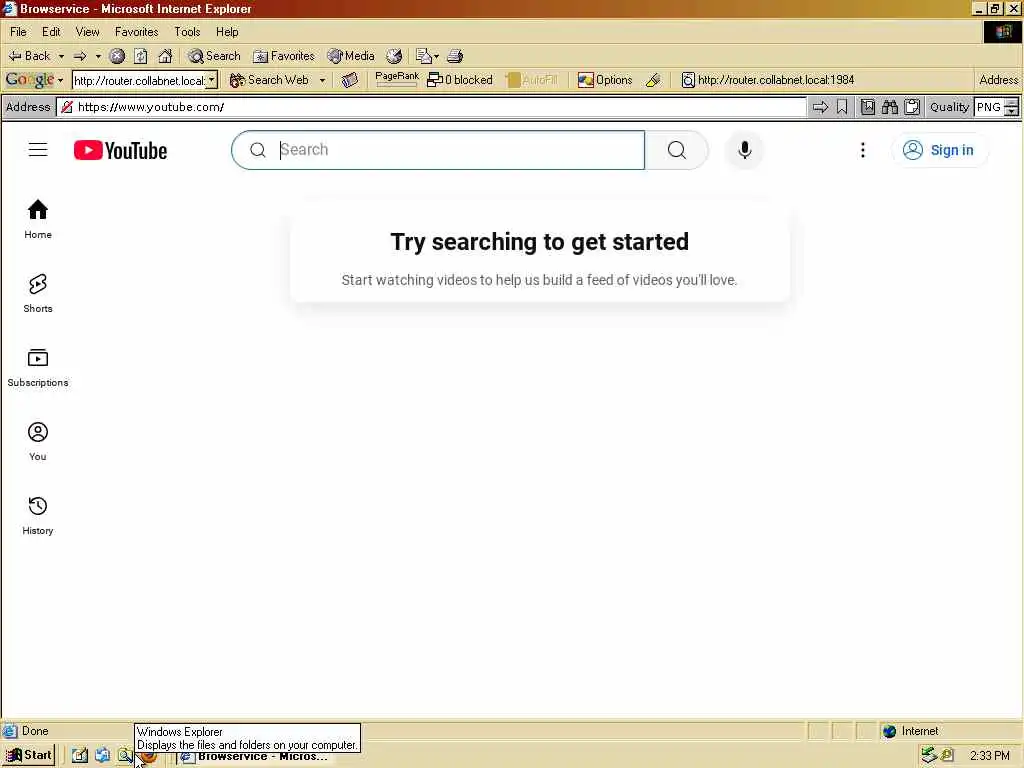Click the PageRank indicator

coord(396,79)
